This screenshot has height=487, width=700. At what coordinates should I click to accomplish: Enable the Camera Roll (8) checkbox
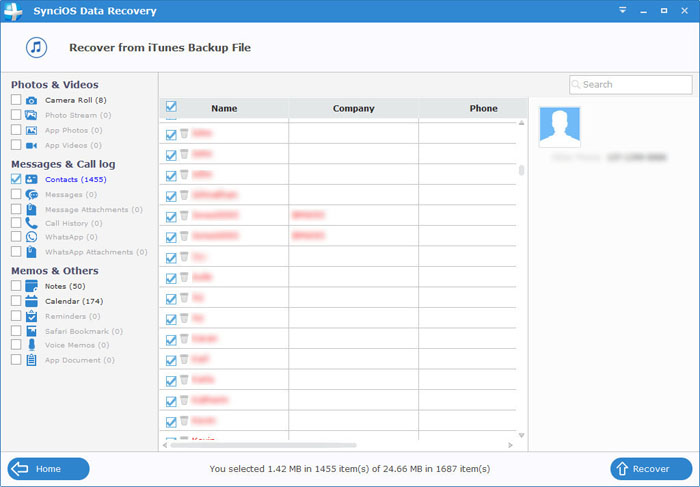click(16, 100)
